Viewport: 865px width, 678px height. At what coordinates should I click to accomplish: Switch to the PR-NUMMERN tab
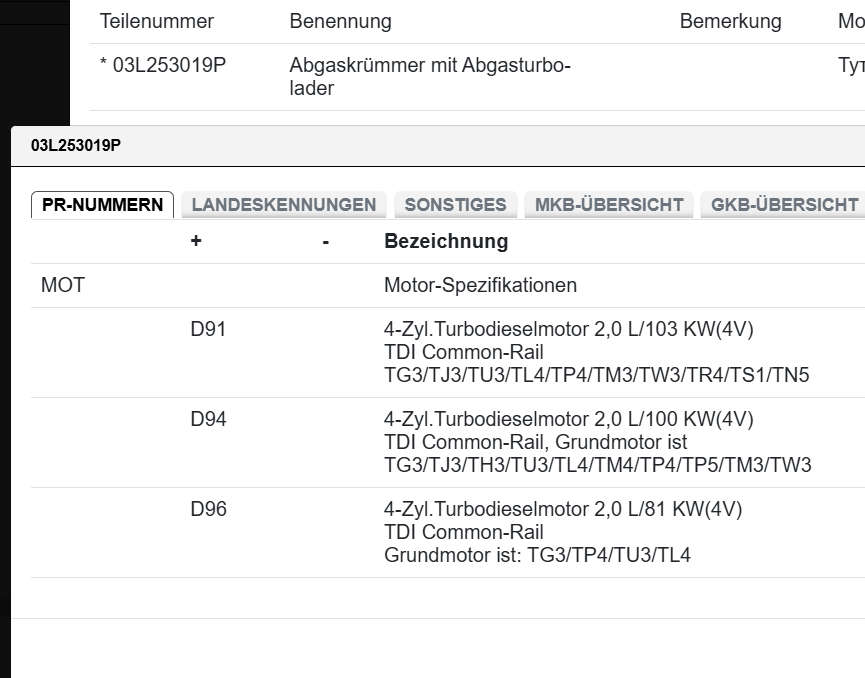(102, 205)
